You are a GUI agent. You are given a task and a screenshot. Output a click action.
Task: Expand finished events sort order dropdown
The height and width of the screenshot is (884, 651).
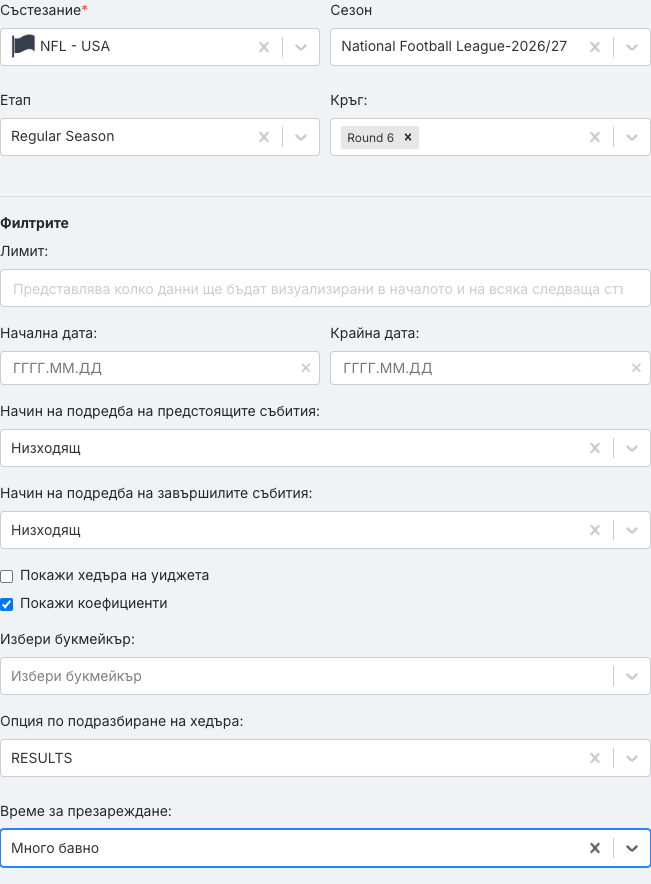pyautogui.click(x=632, y=530)
